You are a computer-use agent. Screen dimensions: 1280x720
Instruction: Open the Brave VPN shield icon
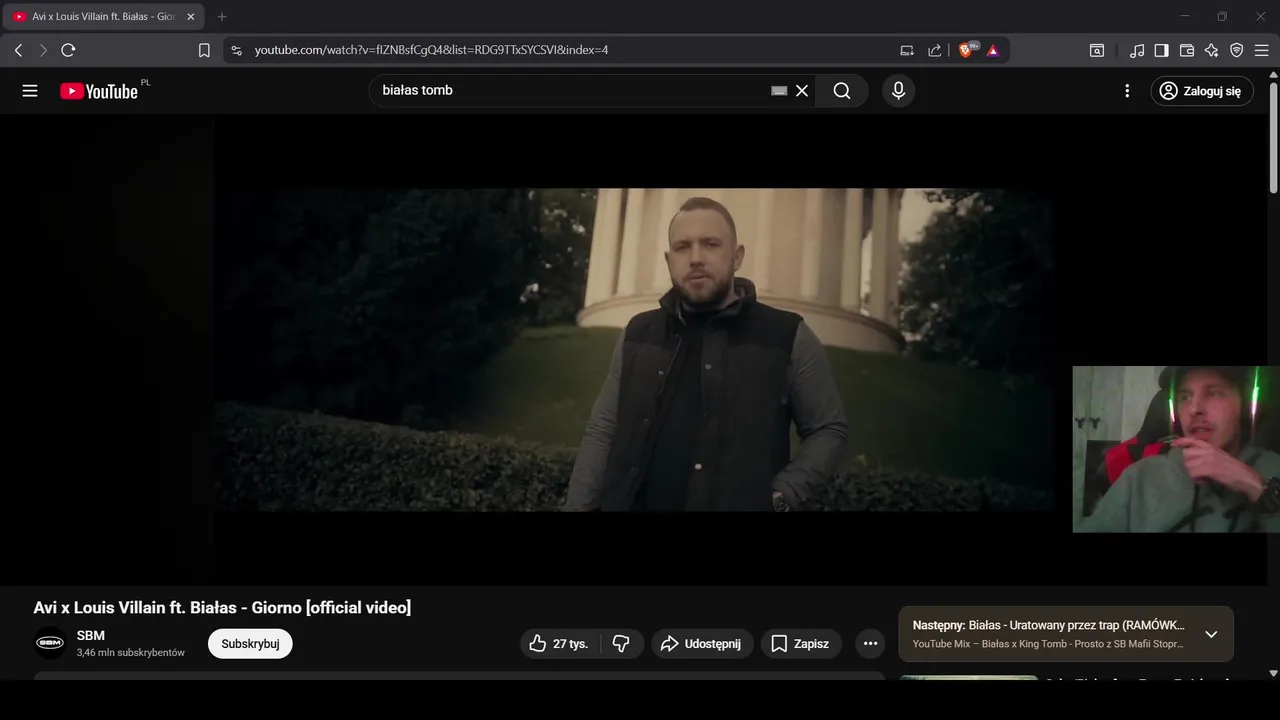pos(1237,50)
